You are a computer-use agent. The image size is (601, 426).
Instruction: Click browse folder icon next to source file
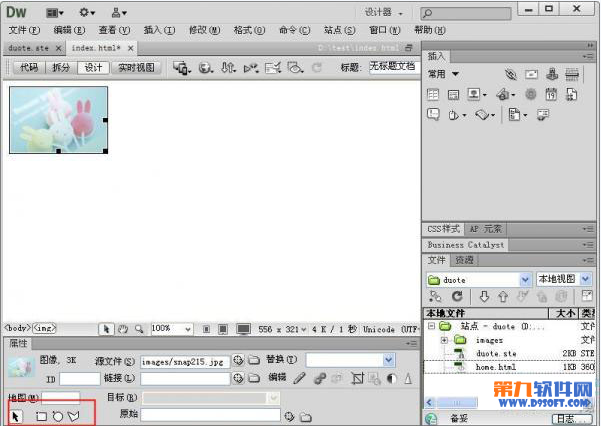tap(253, 360)
